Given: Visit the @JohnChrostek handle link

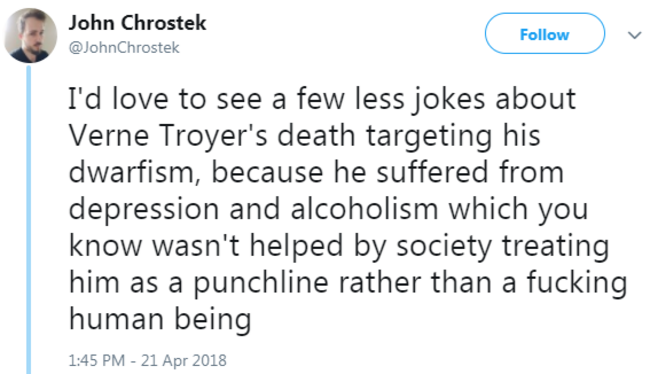Looking at the screenshot, I should pos(124,48).
